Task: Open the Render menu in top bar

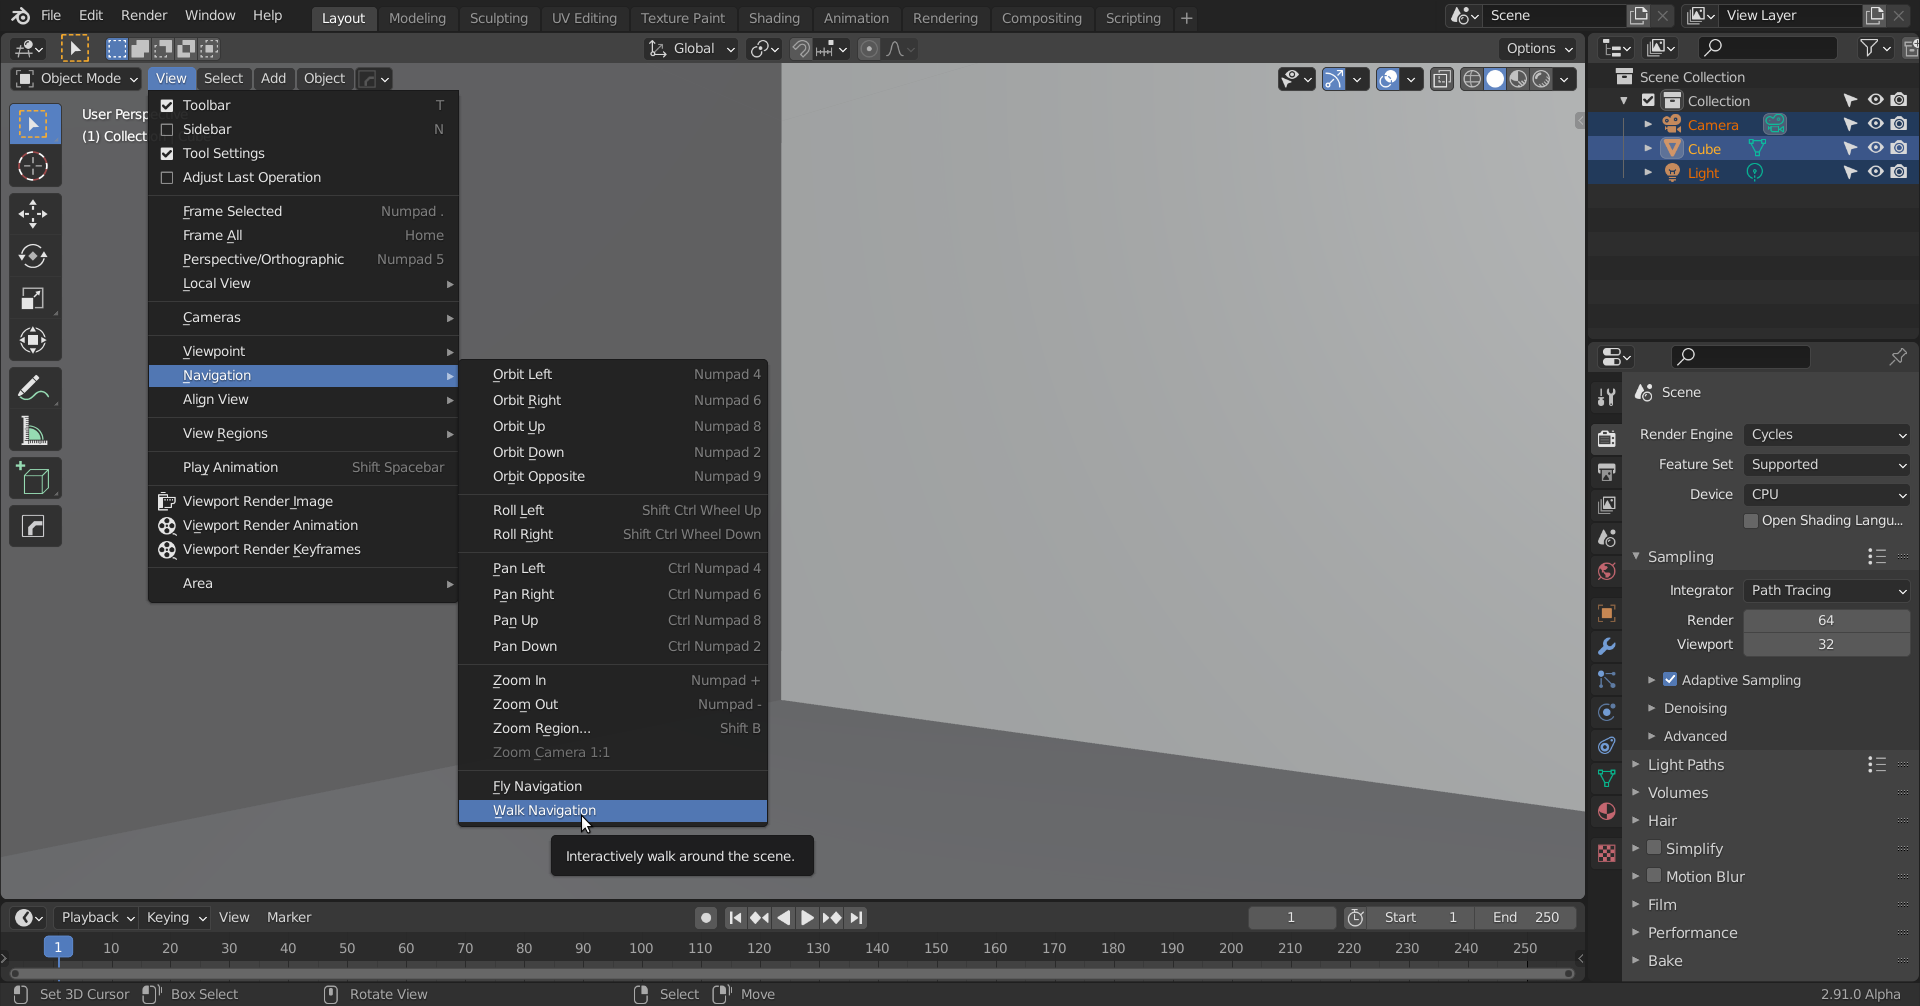Action: (144, 15)
